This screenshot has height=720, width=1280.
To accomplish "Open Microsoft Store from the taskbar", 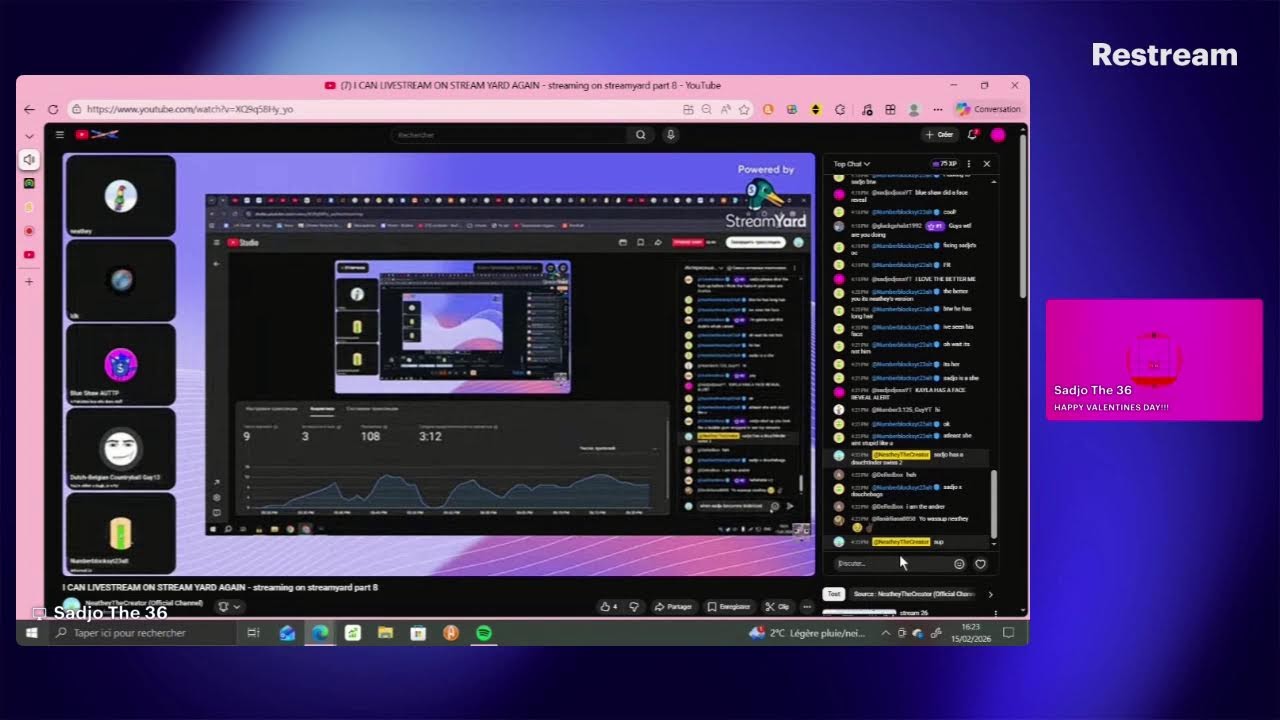I will tap(418, 633).
